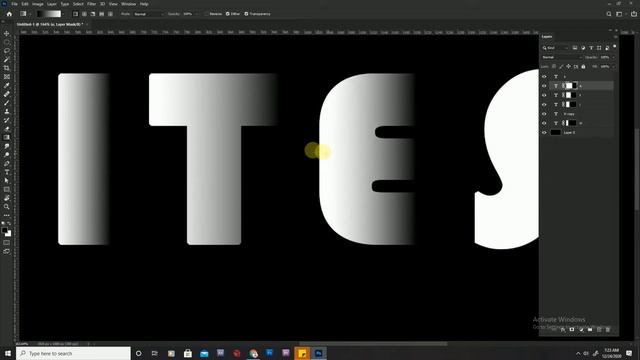Image resolution: width=640 pixels, height=360 pixels.
Task: Choose Radial Gradient style icon
Action: pyautogui.click(x=84, y=14)
